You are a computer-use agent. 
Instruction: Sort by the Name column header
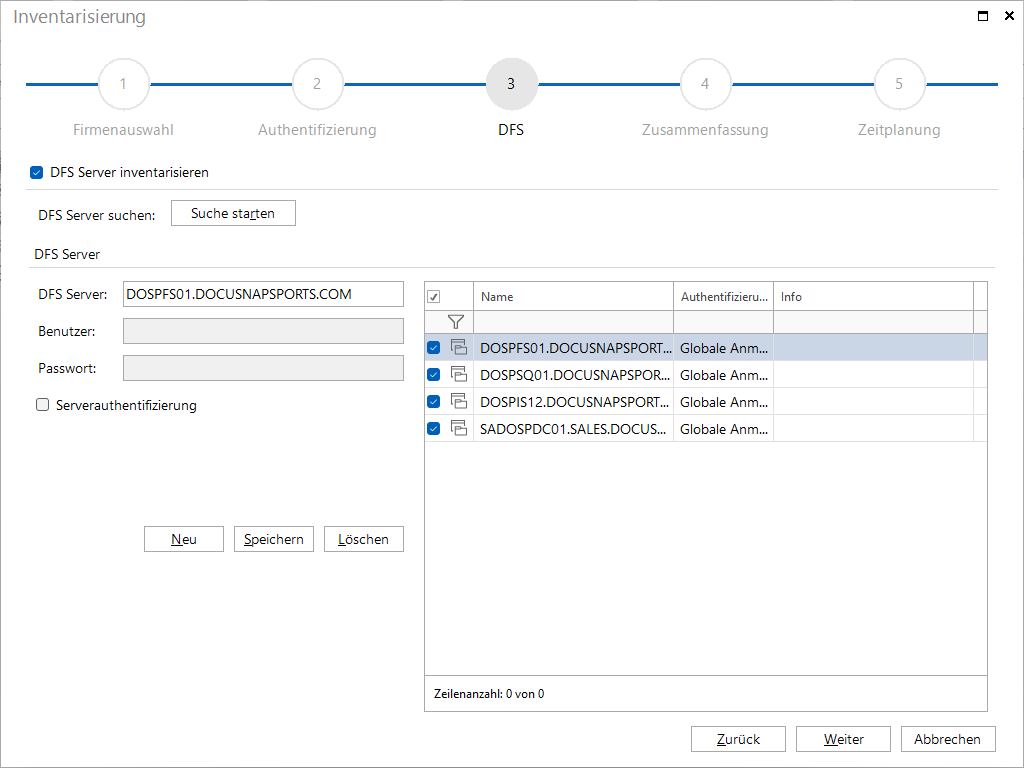coord(573,296)
